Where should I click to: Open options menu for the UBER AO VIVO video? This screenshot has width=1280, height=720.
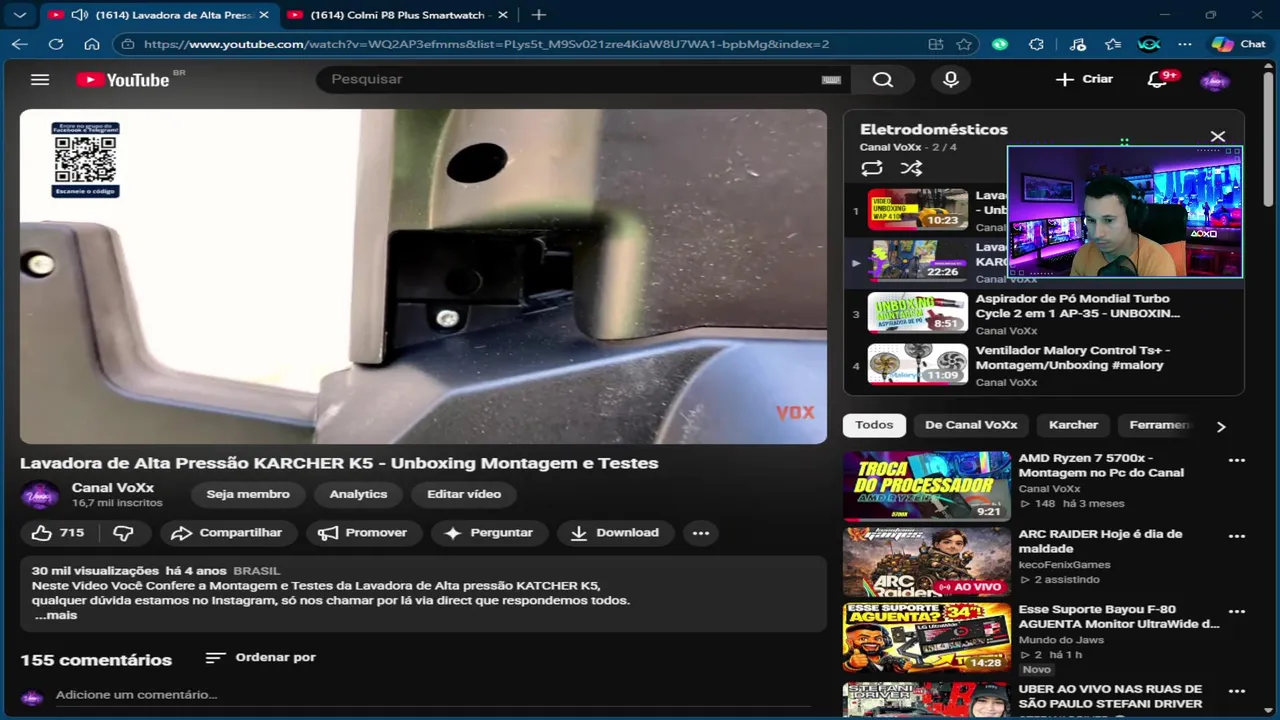(1237, 691)
